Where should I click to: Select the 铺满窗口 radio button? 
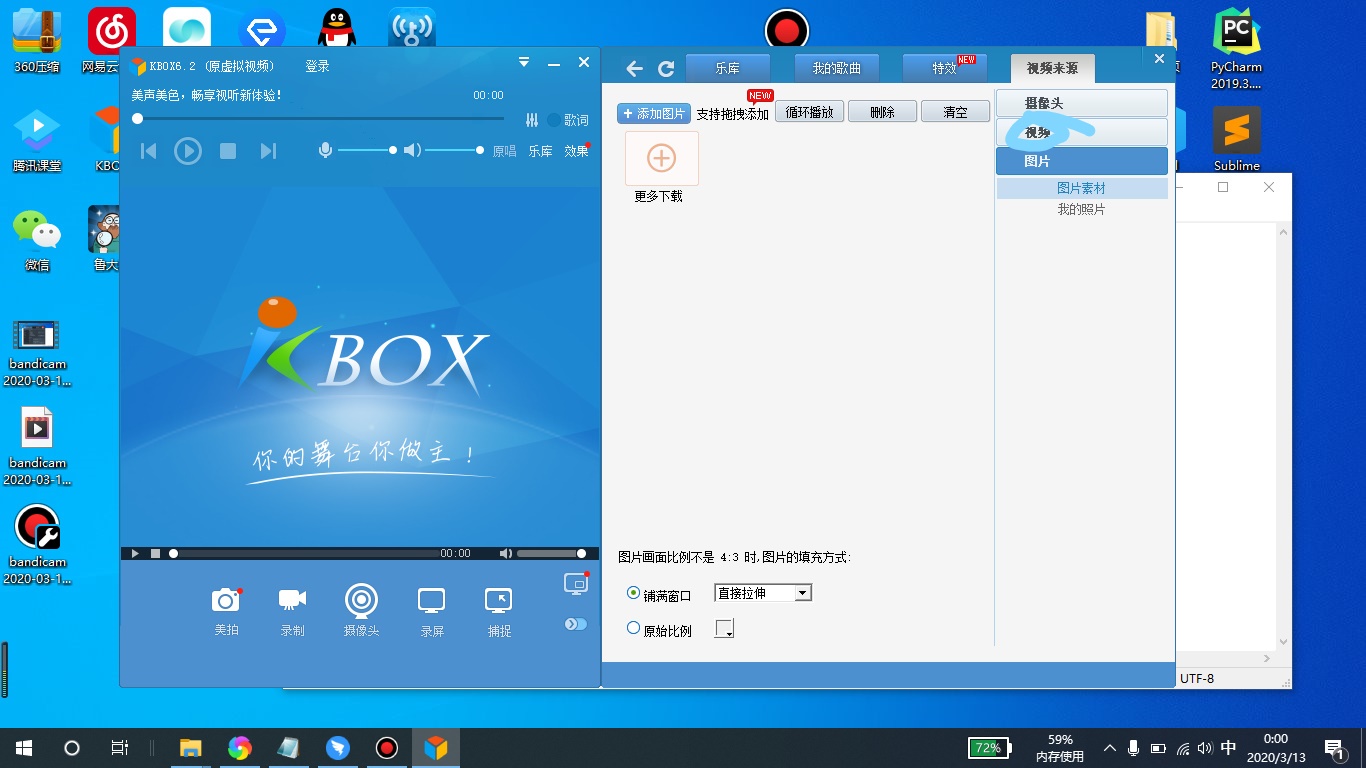coord(633,593)
